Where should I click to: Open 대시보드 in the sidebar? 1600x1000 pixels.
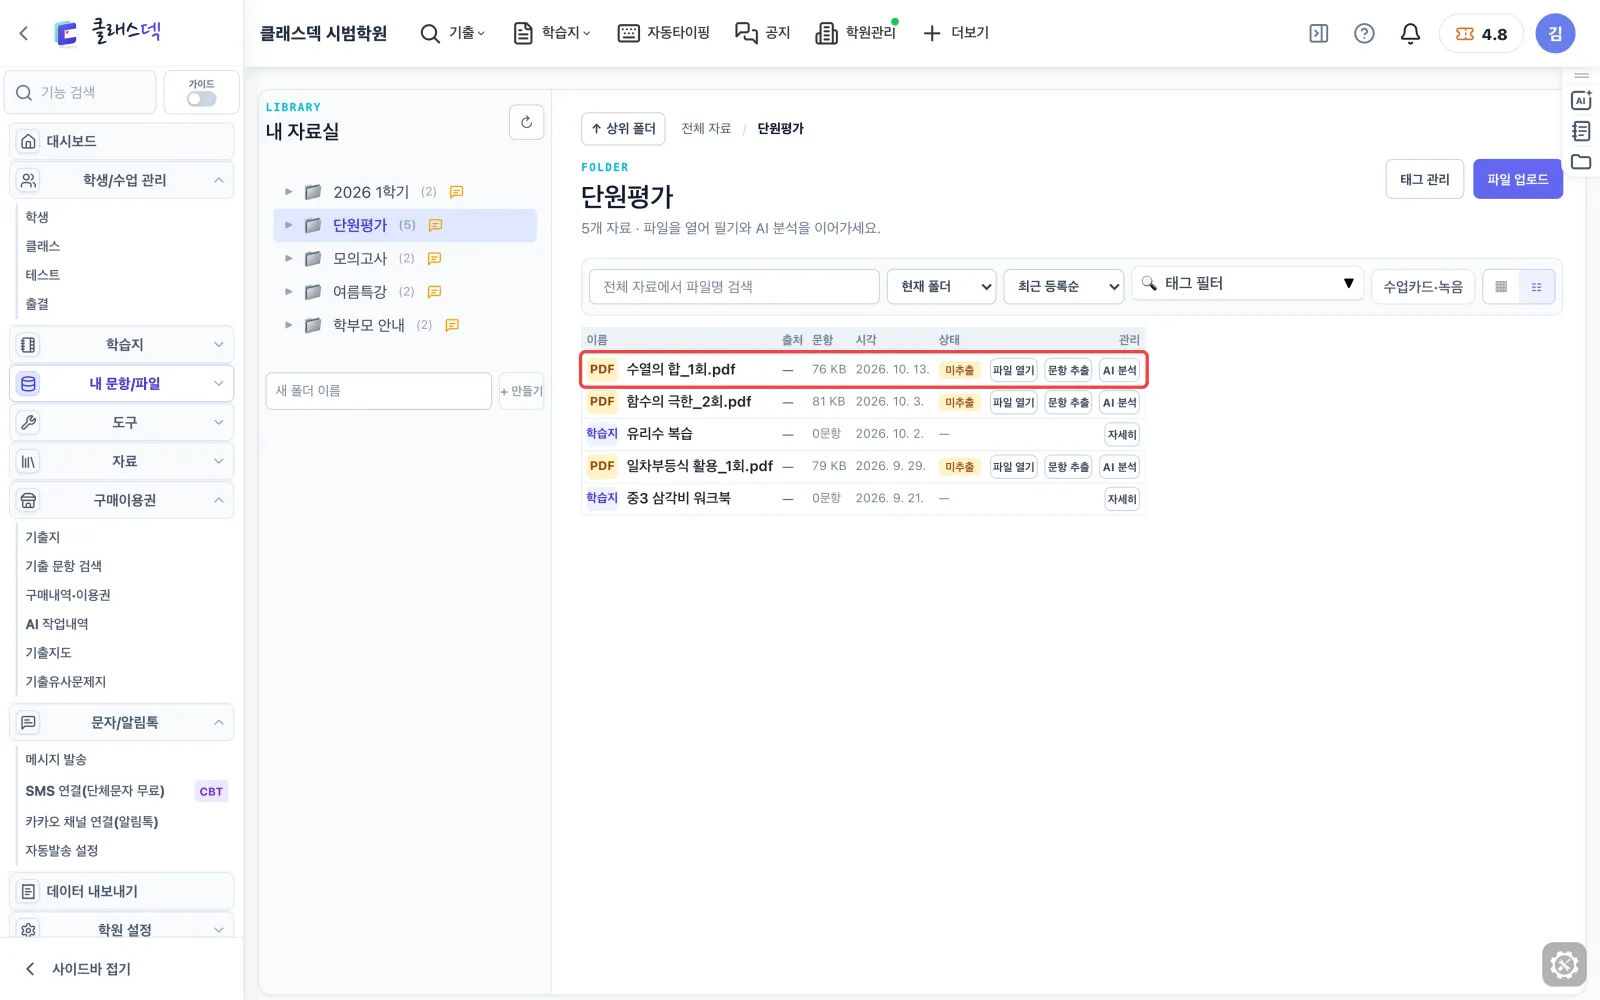click(122, 141)
